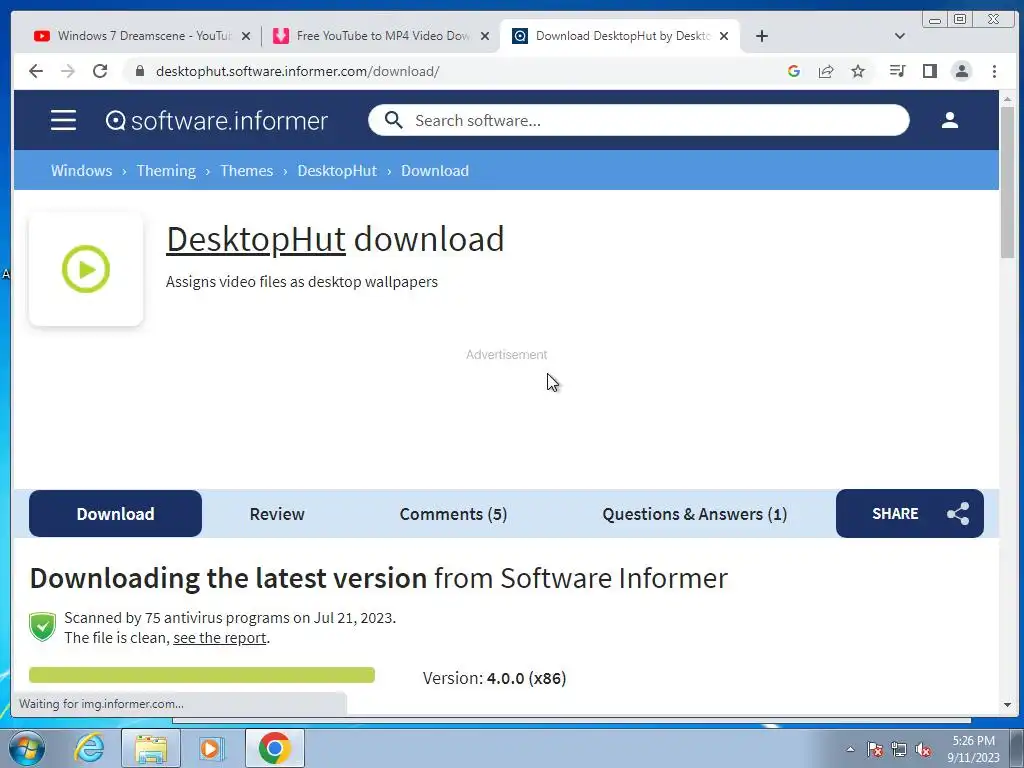
Task: Open Windows Explorer folder on taskbar
Action: point(151,749)
